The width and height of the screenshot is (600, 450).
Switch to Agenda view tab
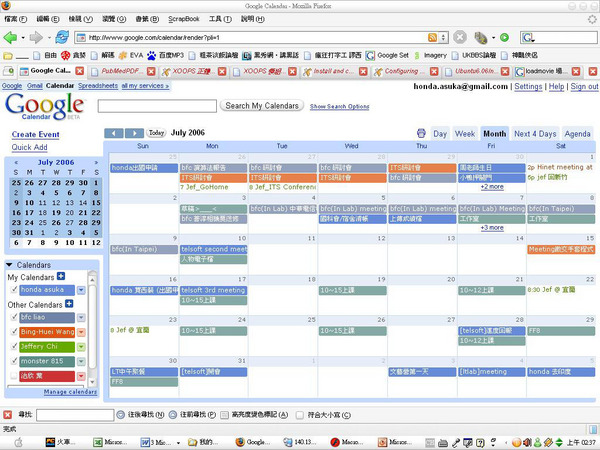coord(577,134)
